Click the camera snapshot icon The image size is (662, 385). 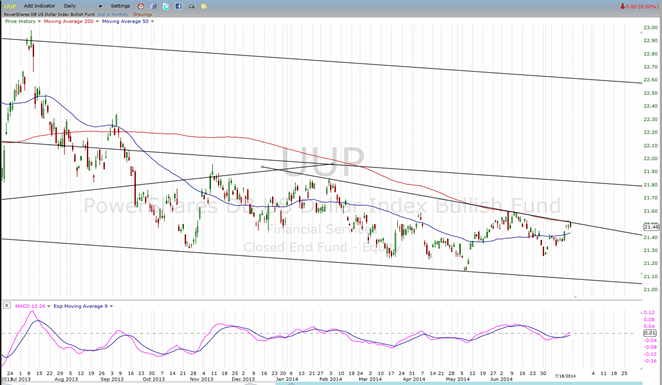click(191, 6)
